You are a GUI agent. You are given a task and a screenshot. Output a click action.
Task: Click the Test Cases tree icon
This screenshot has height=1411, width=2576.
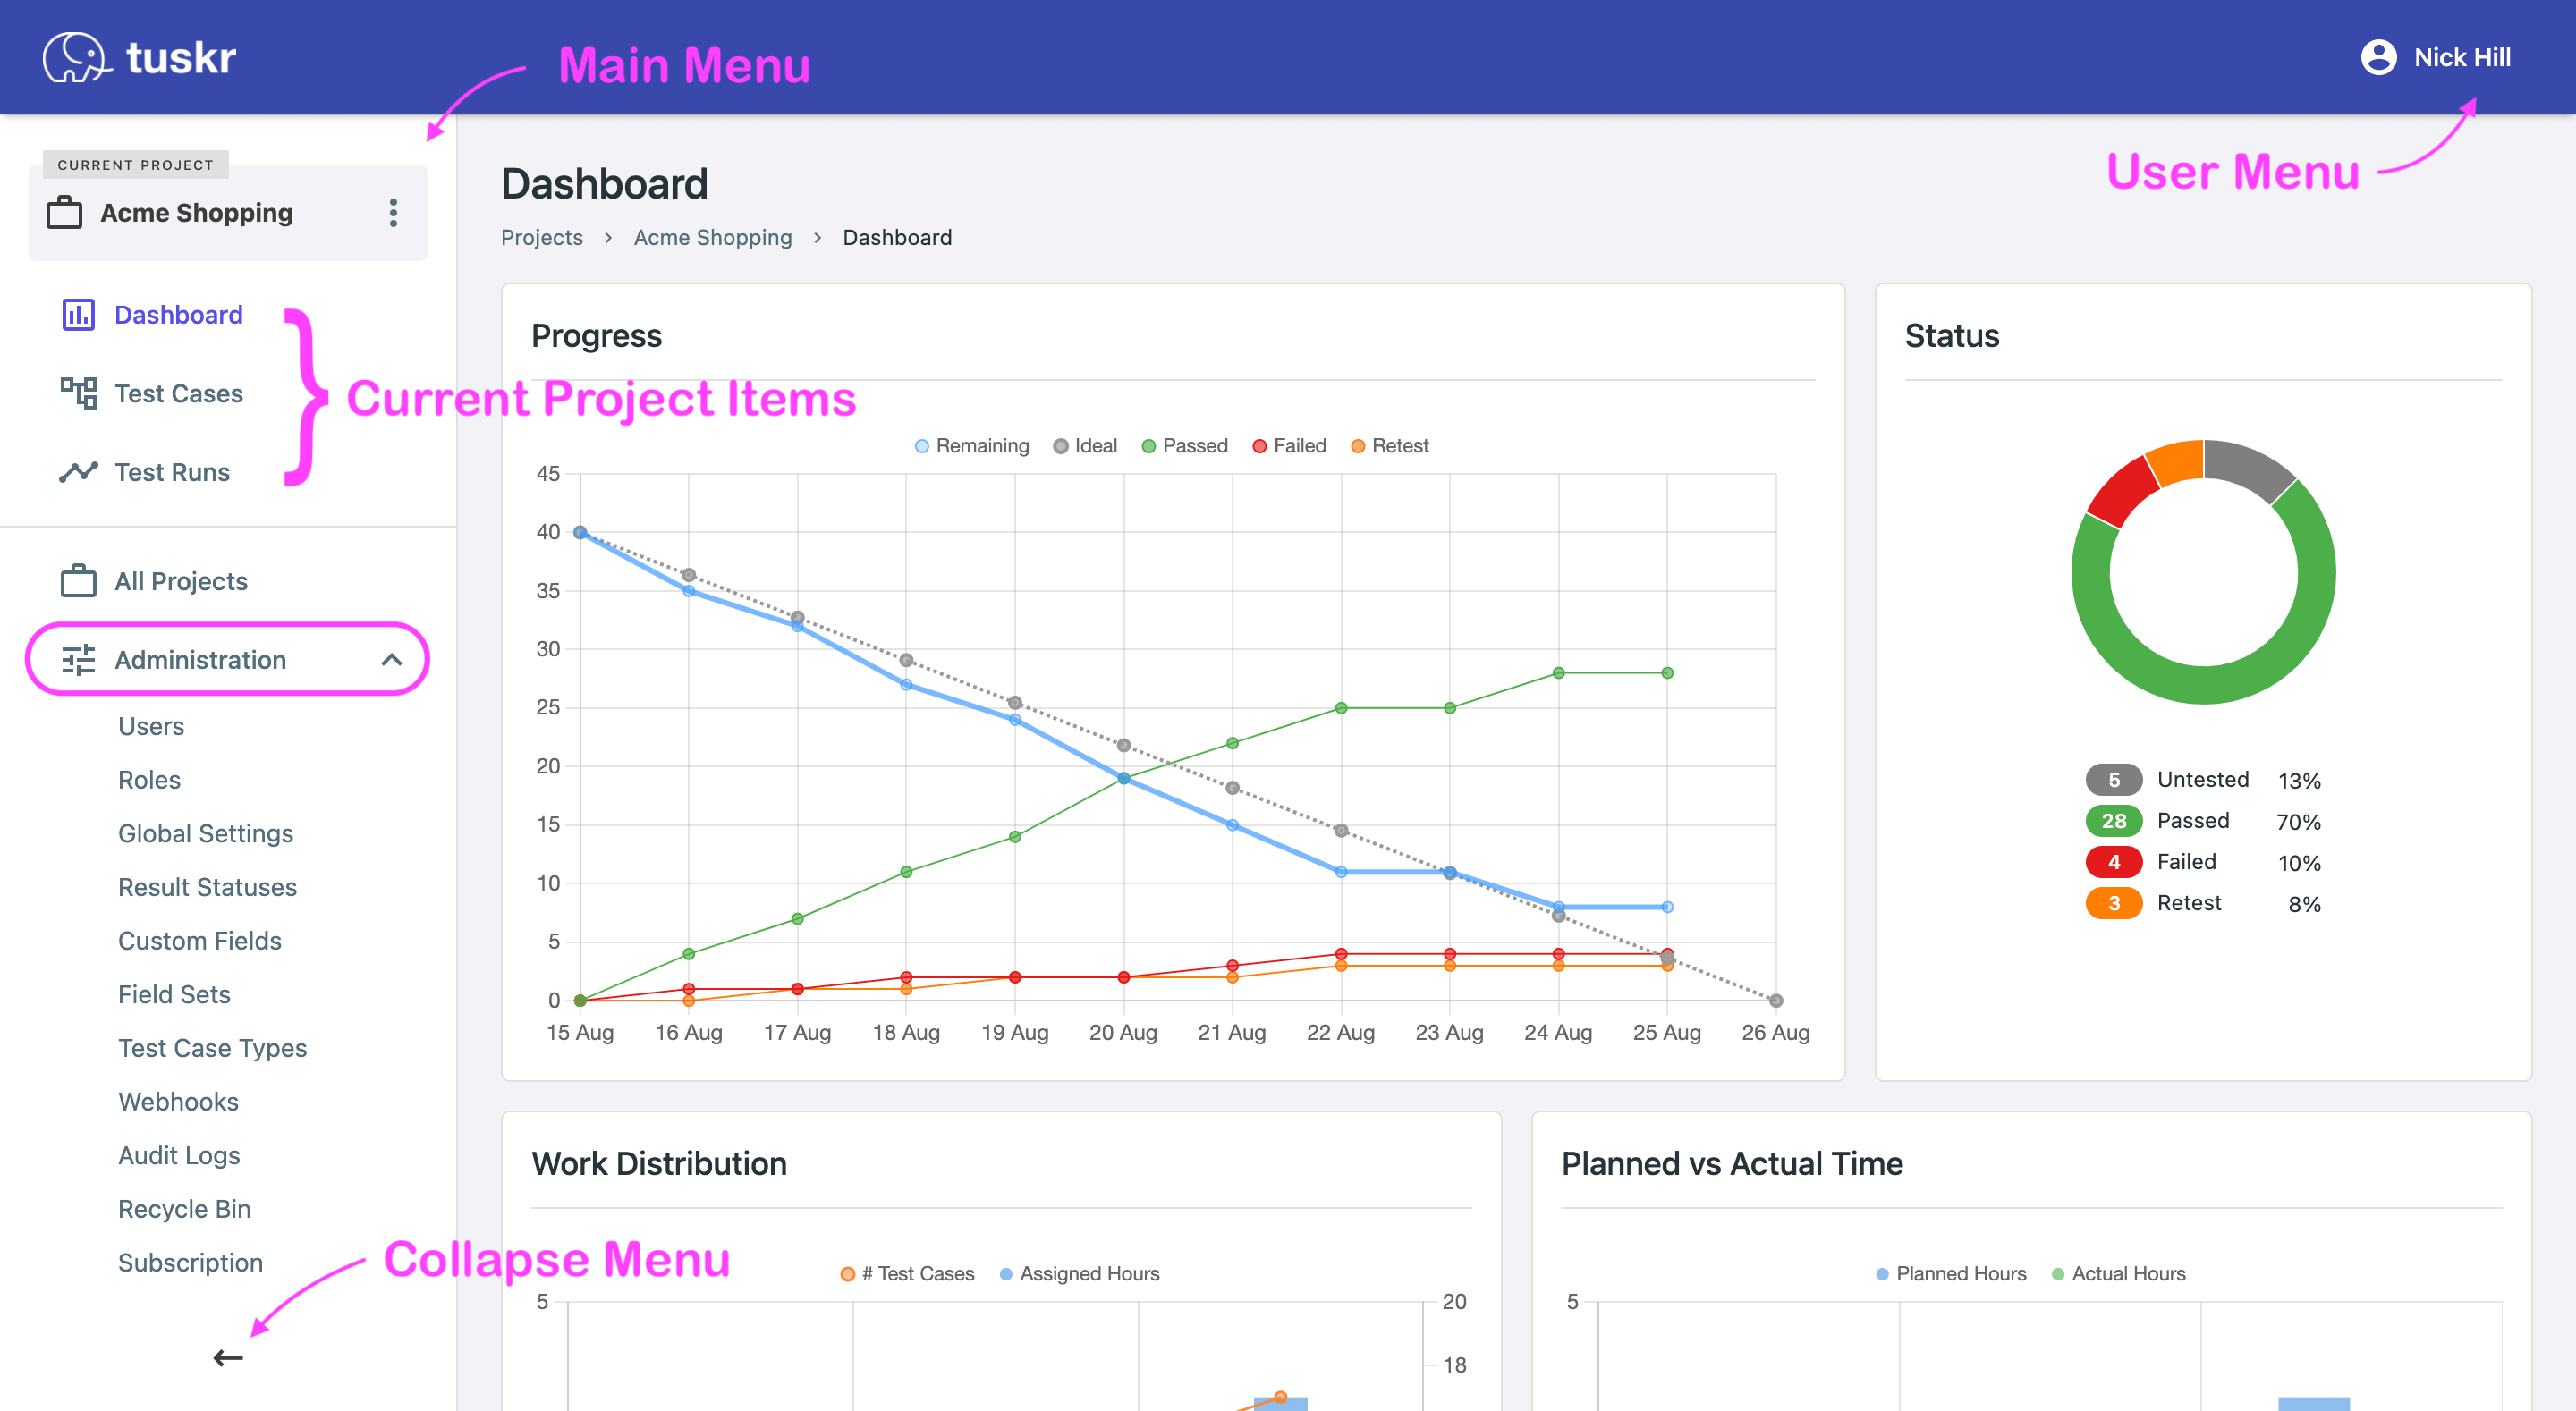tap(78, 393)
